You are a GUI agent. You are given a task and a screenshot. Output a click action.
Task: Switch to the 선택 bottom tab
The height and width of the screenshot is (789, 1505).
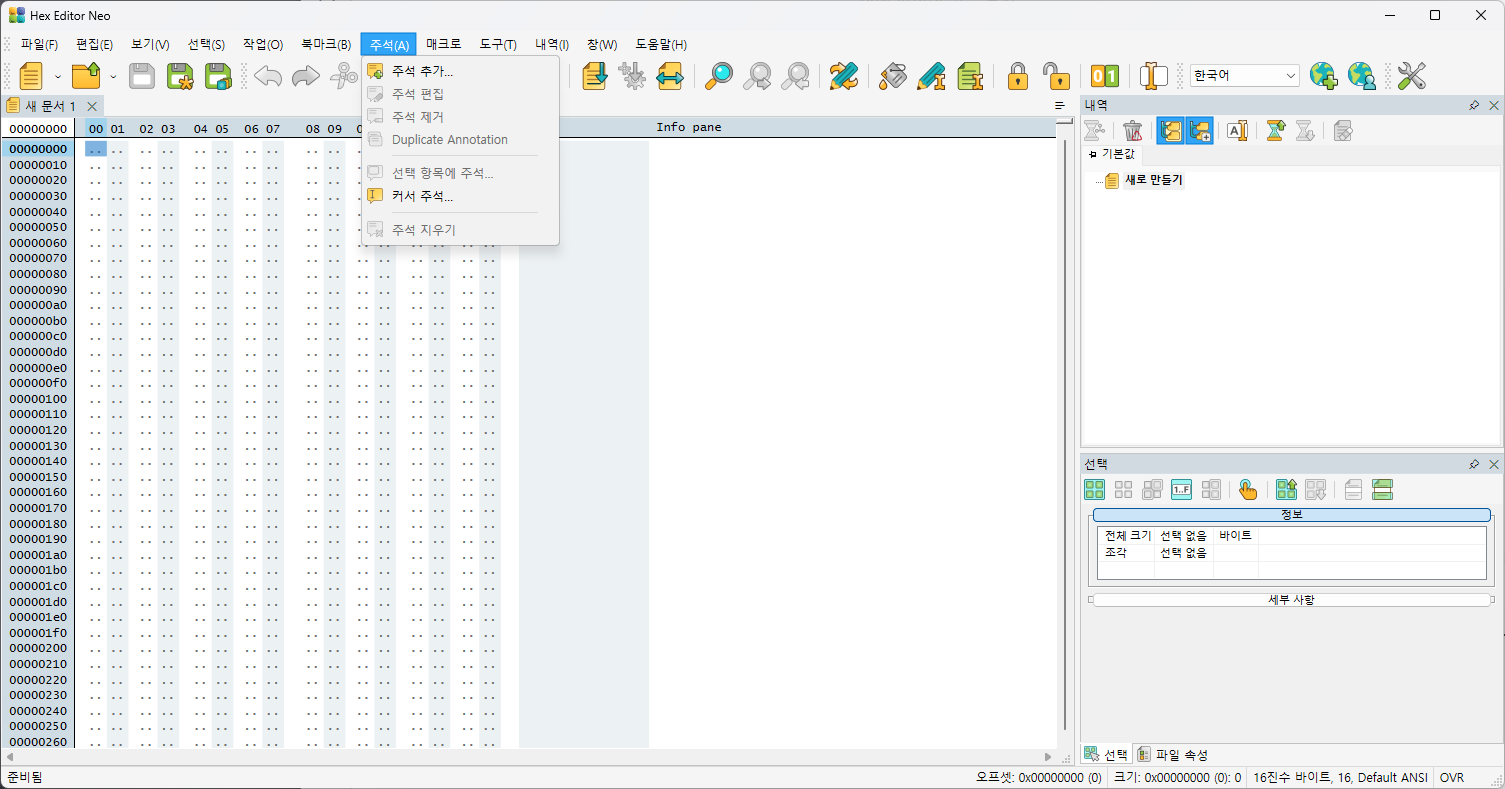(1107, 755)
